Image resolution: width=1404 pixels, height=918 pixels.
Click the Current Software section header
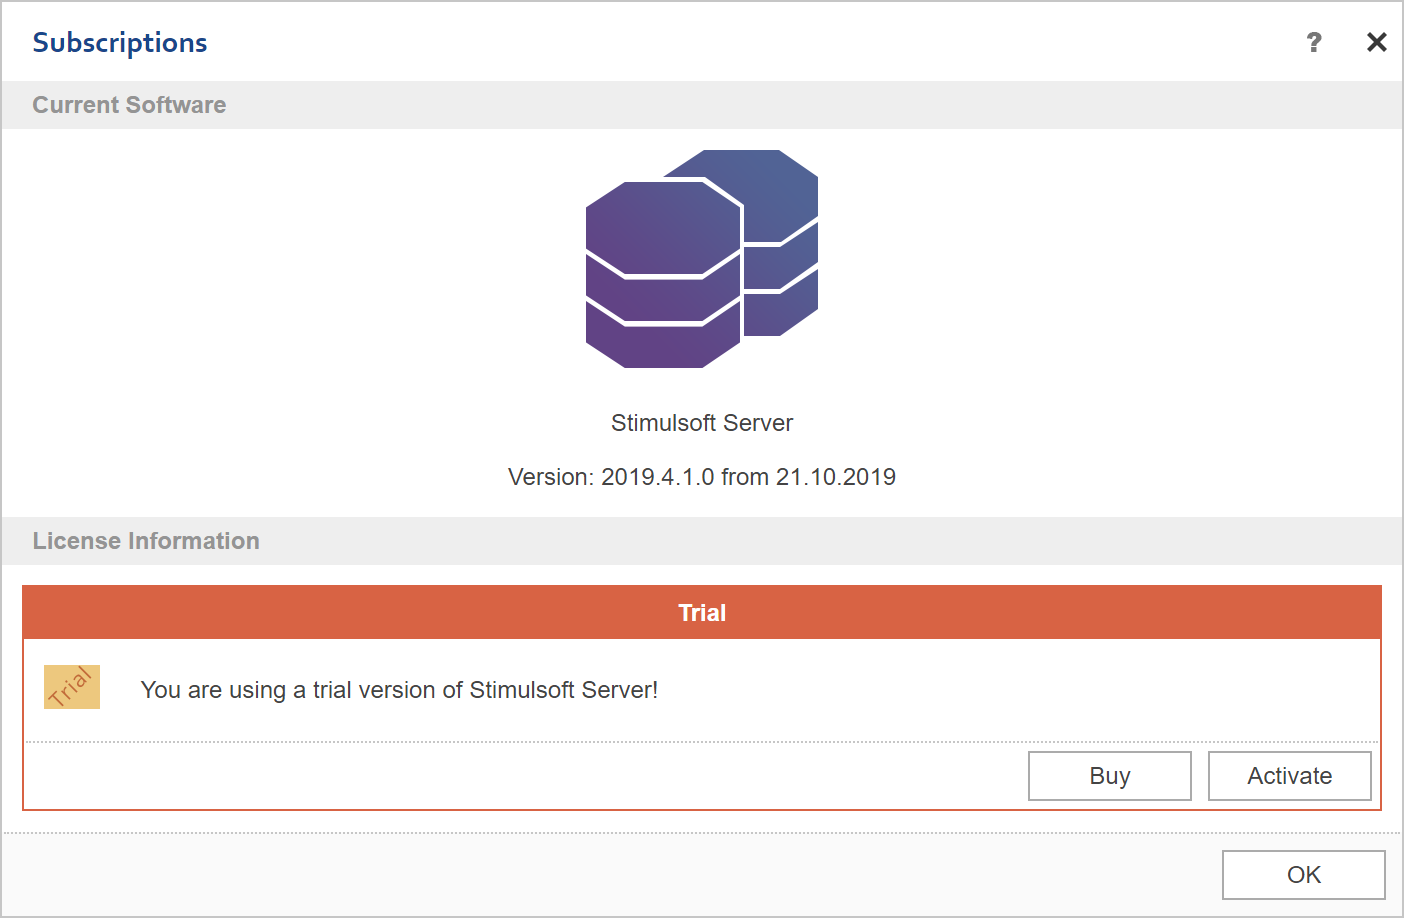pos(702,105)
